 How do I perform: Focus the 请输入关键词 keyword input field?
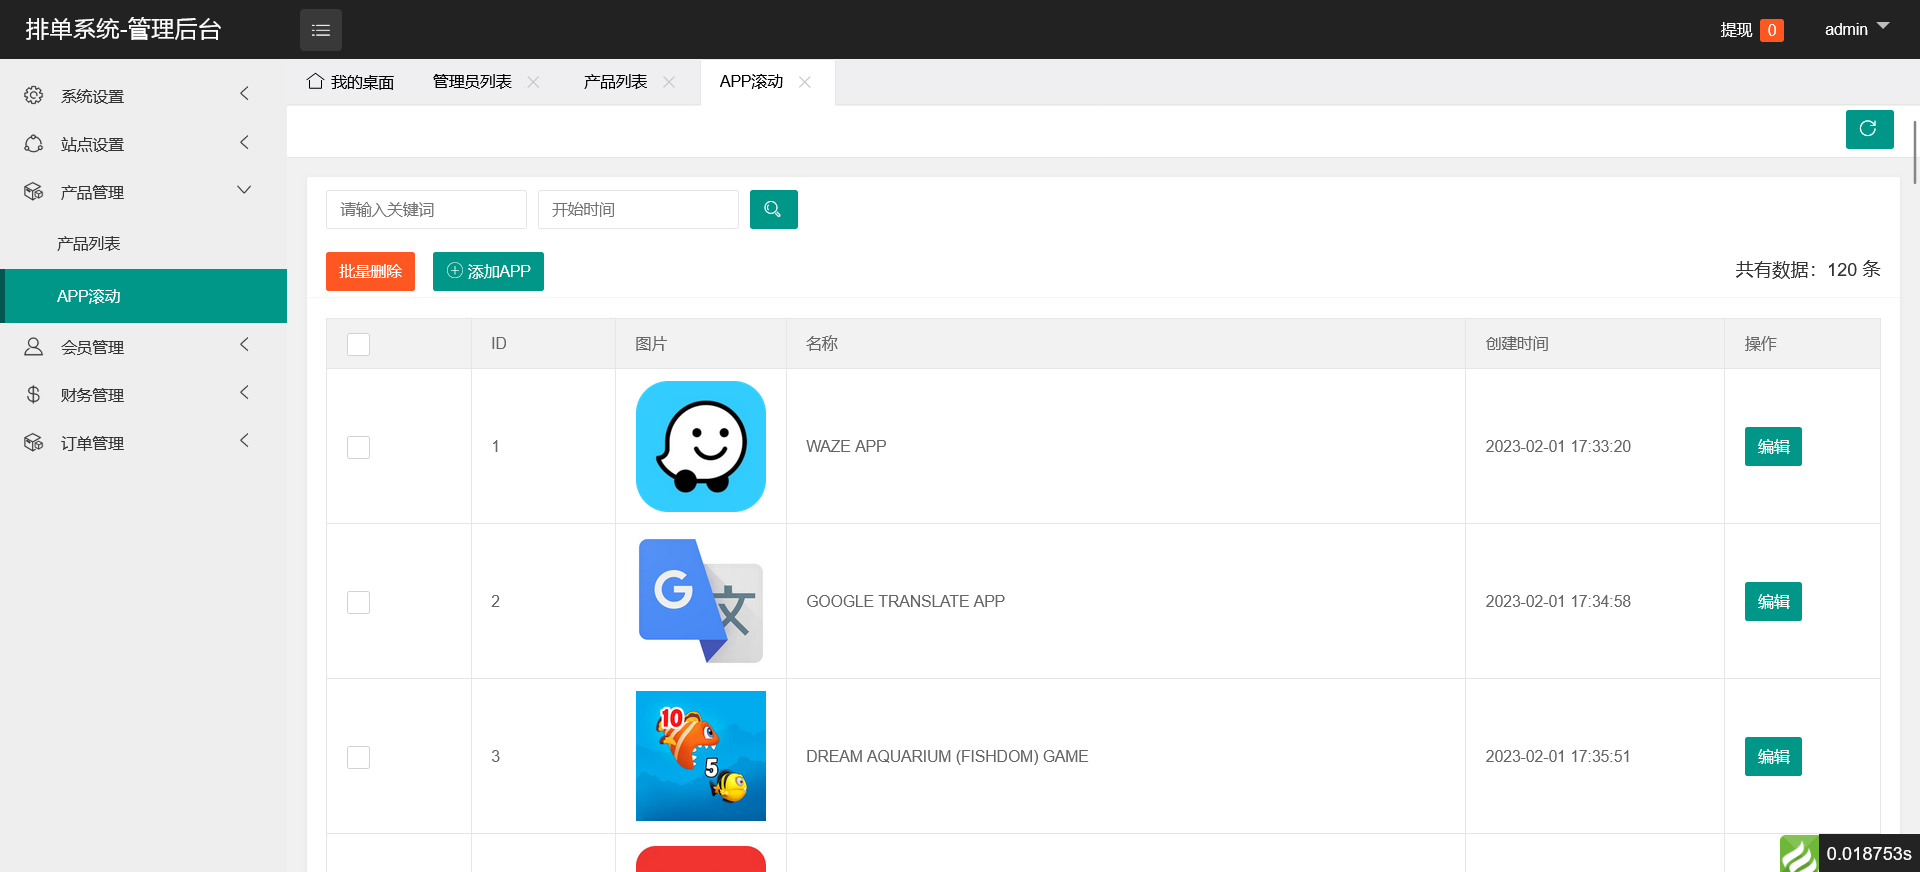pyautogui.click(x=426, y=210)
